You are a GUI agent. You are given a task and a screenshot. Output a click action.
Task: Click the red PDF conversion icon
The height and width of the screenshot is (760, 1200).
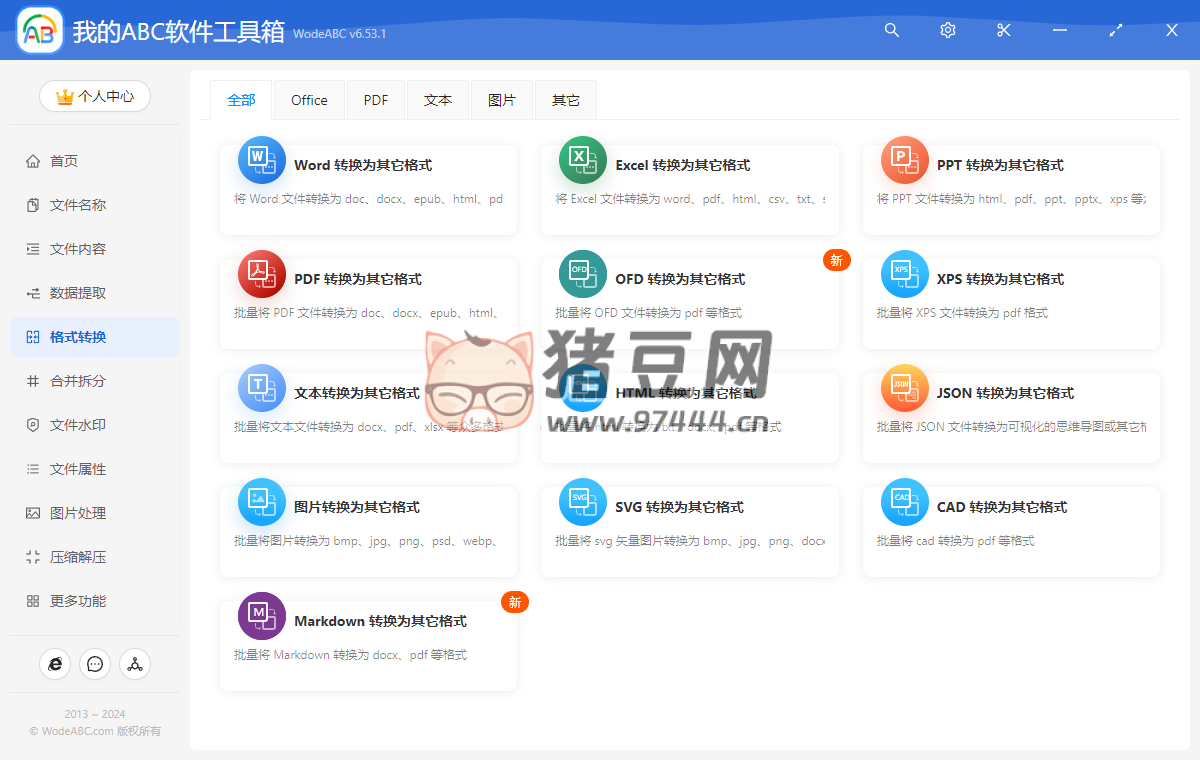pyautogui.click(x=262, y=274)
